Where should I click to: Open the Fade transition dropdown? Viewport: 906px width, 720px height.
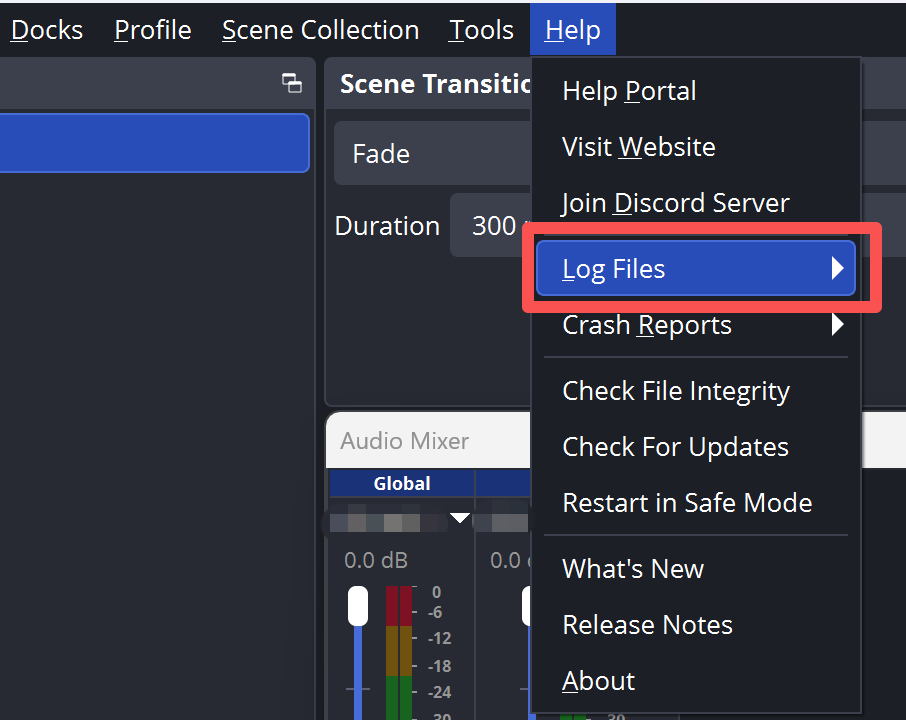pos(432,153)
